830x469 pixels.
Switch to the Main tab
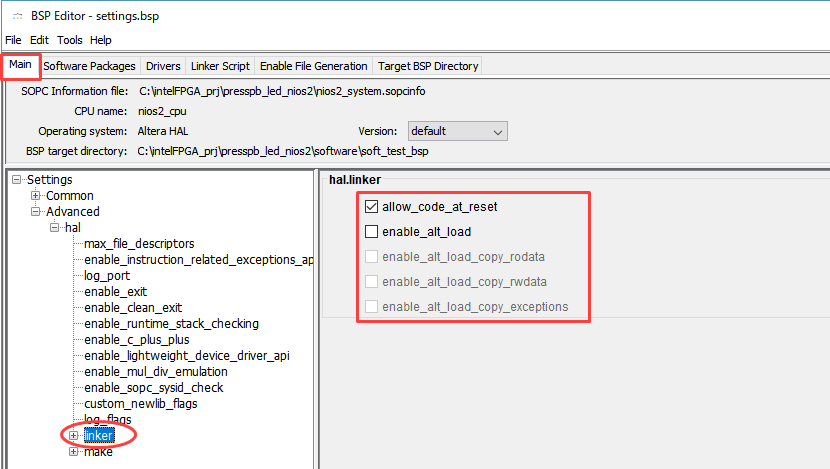coord(20,65)
